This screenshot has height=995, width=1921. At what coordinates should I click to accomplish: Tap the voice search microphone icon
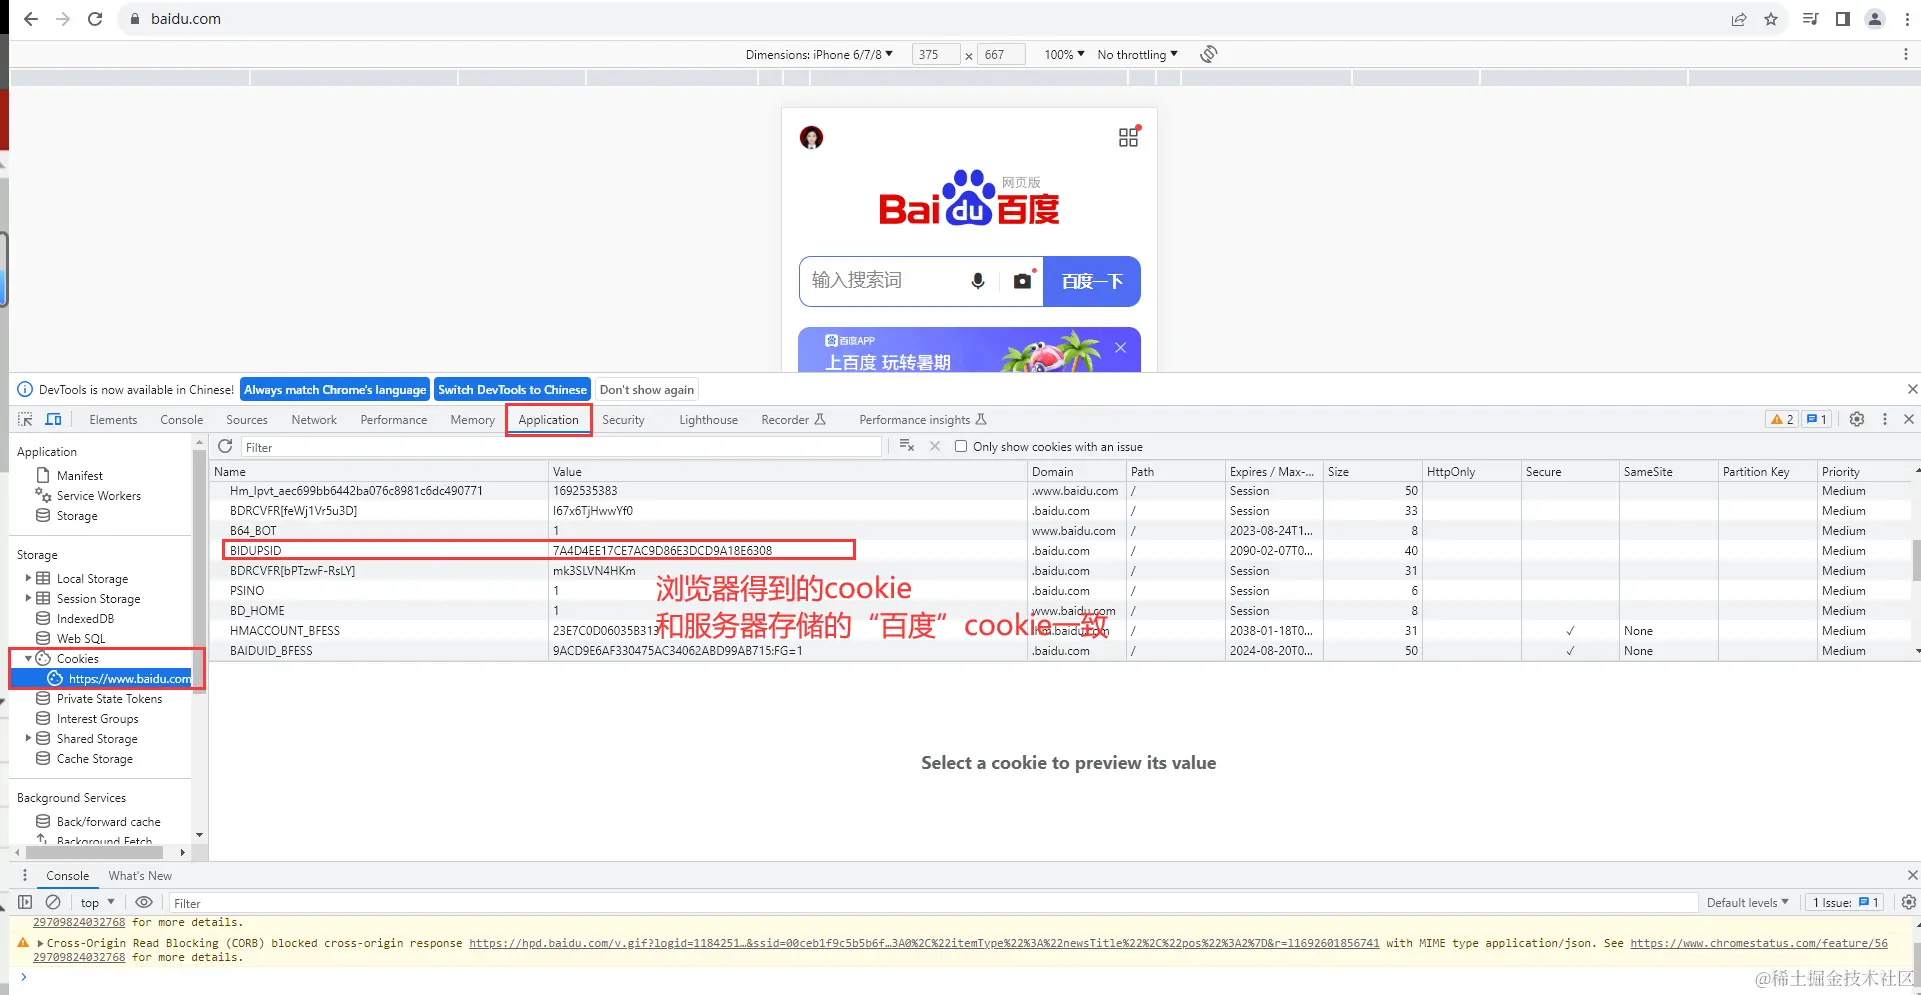tap(978, 281)
